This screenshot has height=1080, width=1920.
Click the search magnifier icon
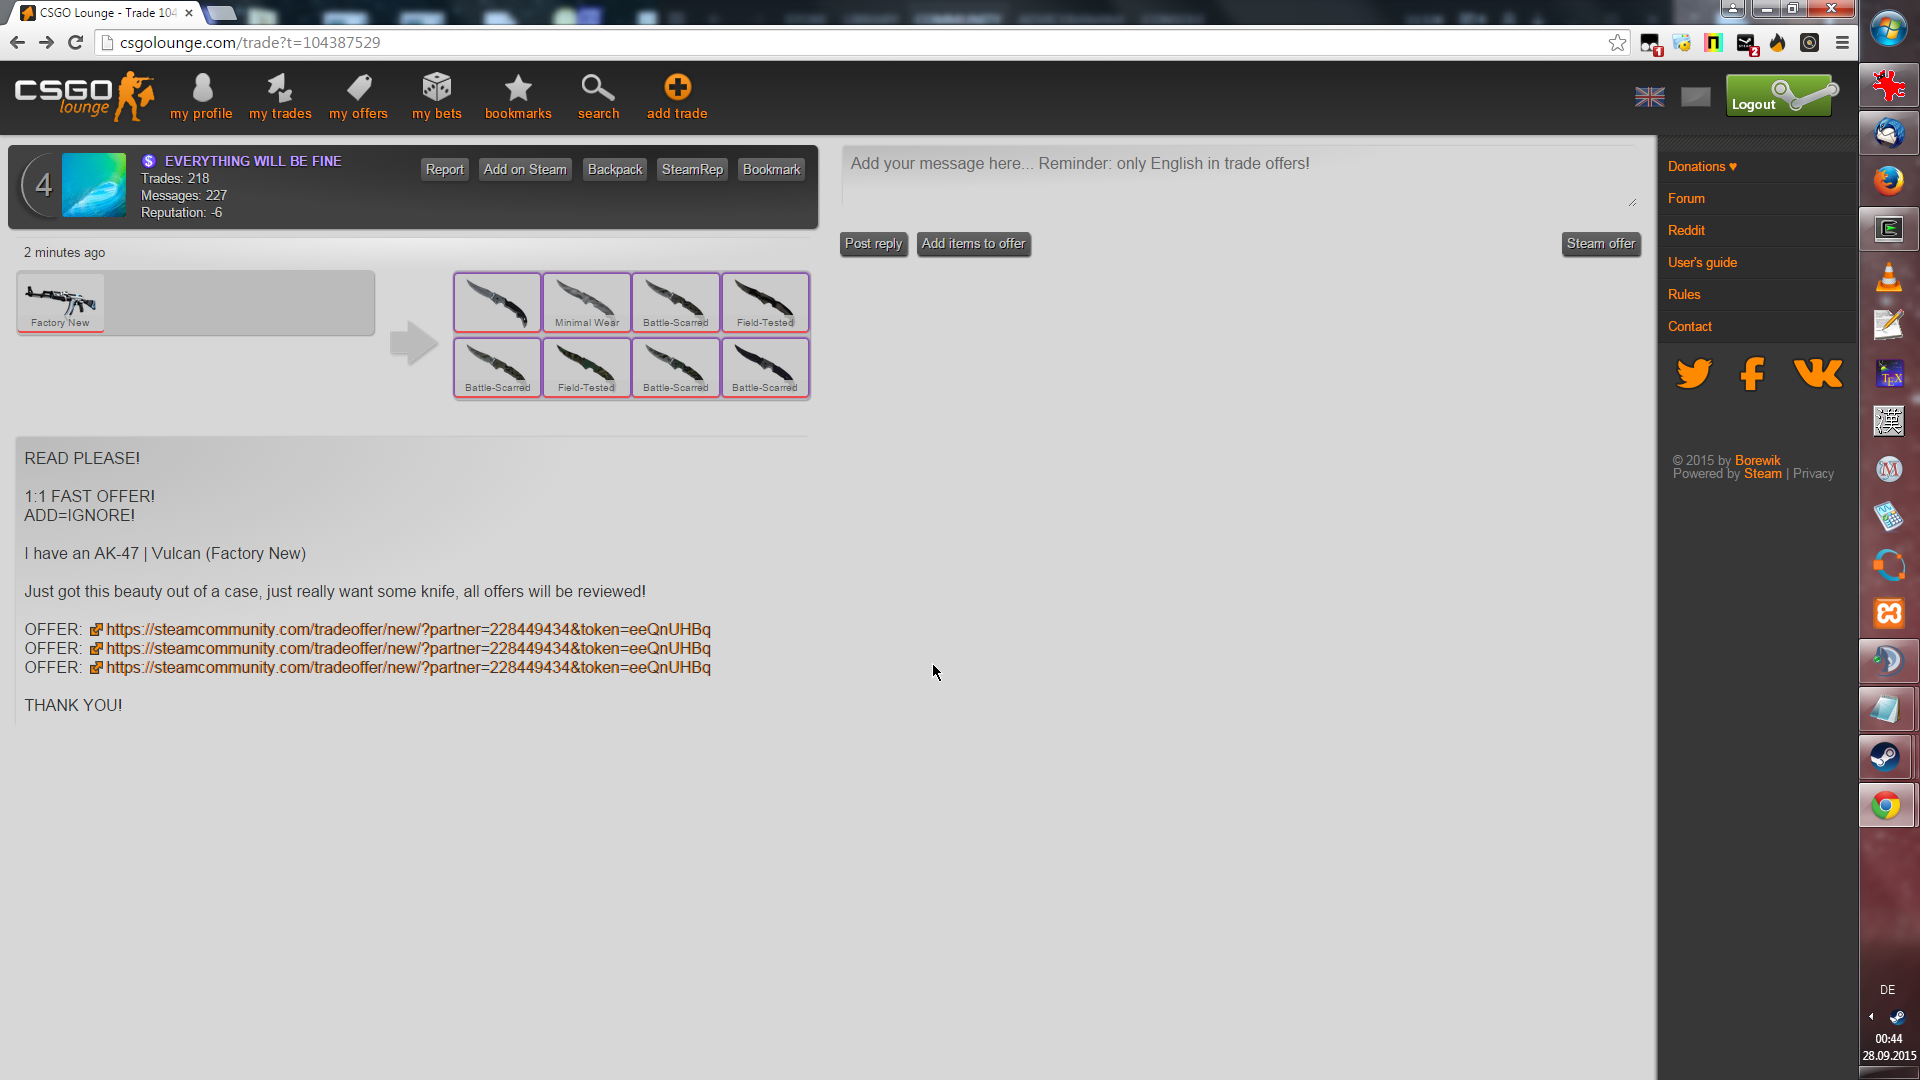[598, 88]
